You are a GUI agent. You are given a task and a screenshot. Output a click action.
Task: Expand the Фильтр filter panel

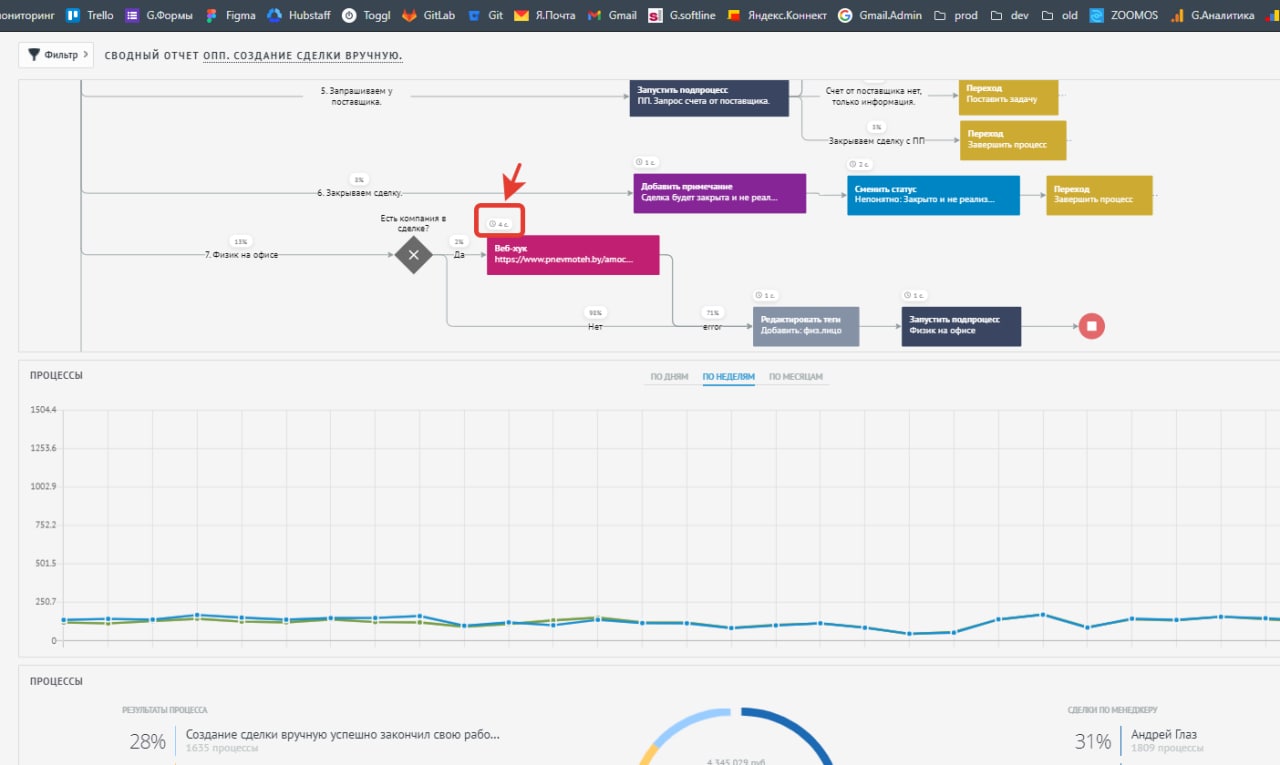pyautogui.click(x=56, y=55)
